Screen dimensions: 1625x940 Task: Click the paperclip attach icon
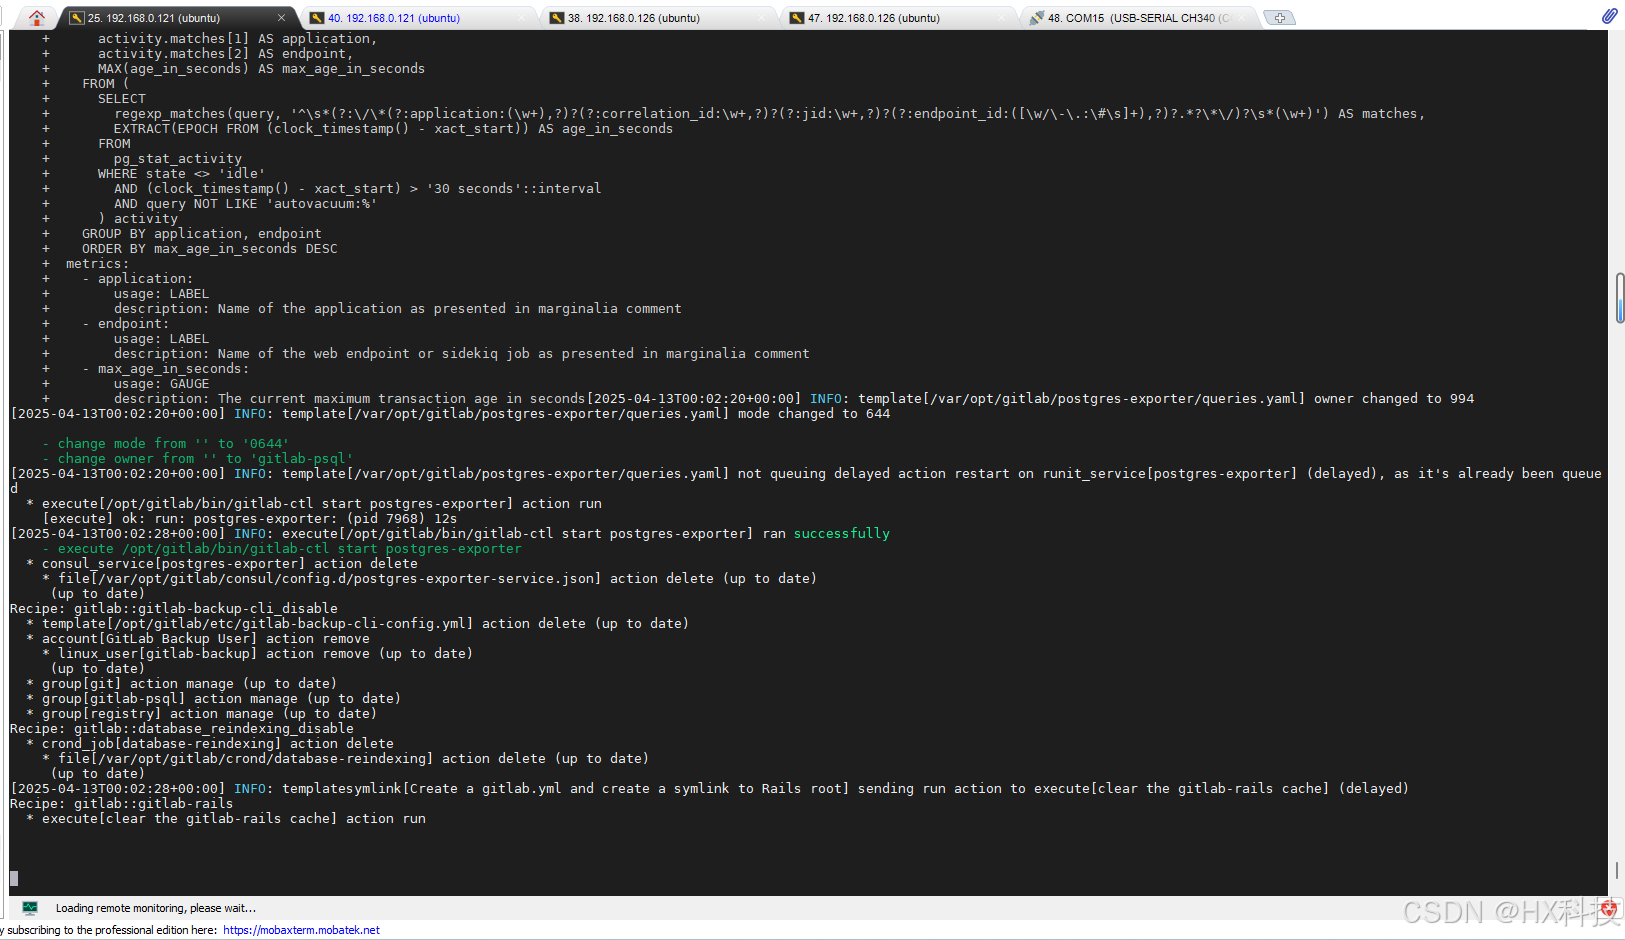click(x=1609, y=16)
